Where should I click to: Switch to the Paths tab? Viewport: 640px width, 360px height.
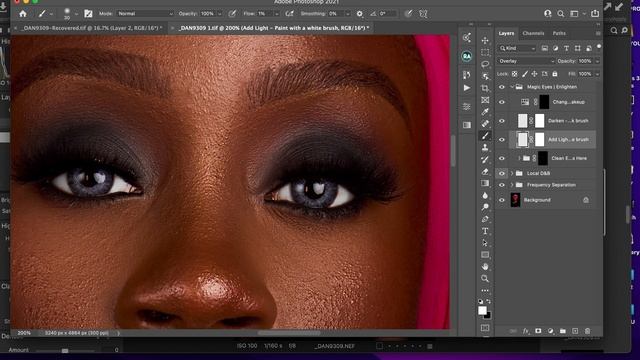[x=559, y=33]
